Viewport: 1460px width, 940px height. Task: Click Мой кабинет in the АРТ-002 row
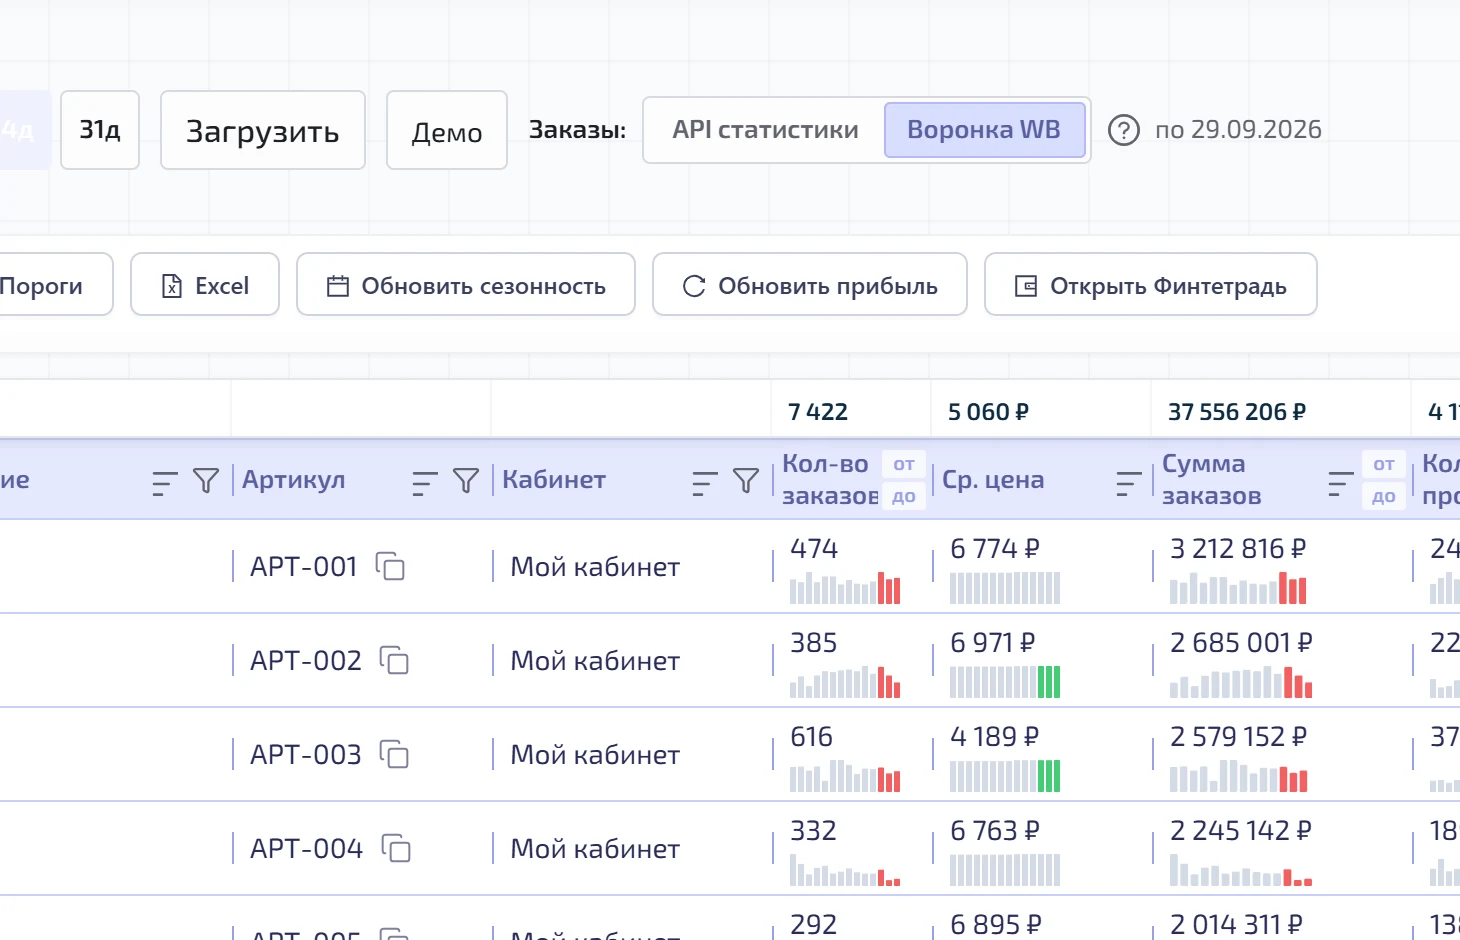tap(595, 661)
